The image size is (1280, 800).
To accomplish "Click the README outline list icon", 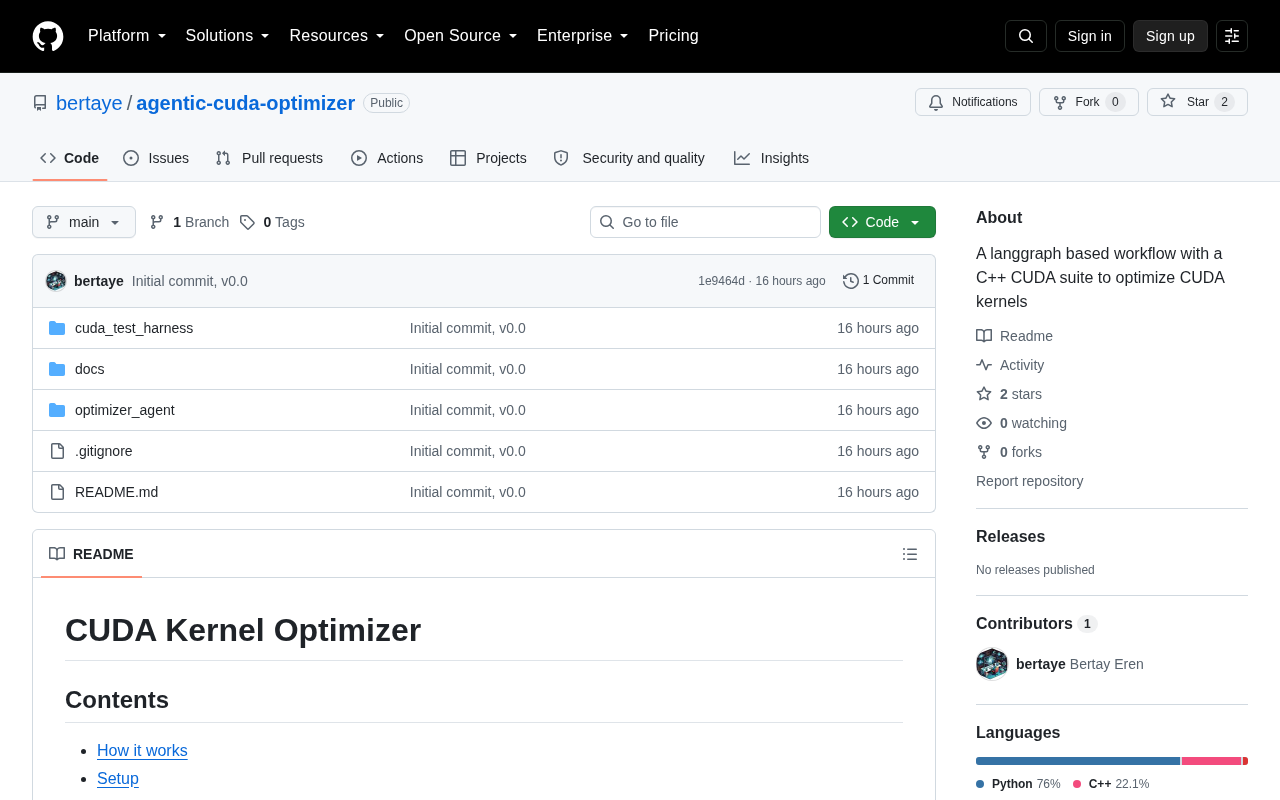I will click(x=910, y=554).
